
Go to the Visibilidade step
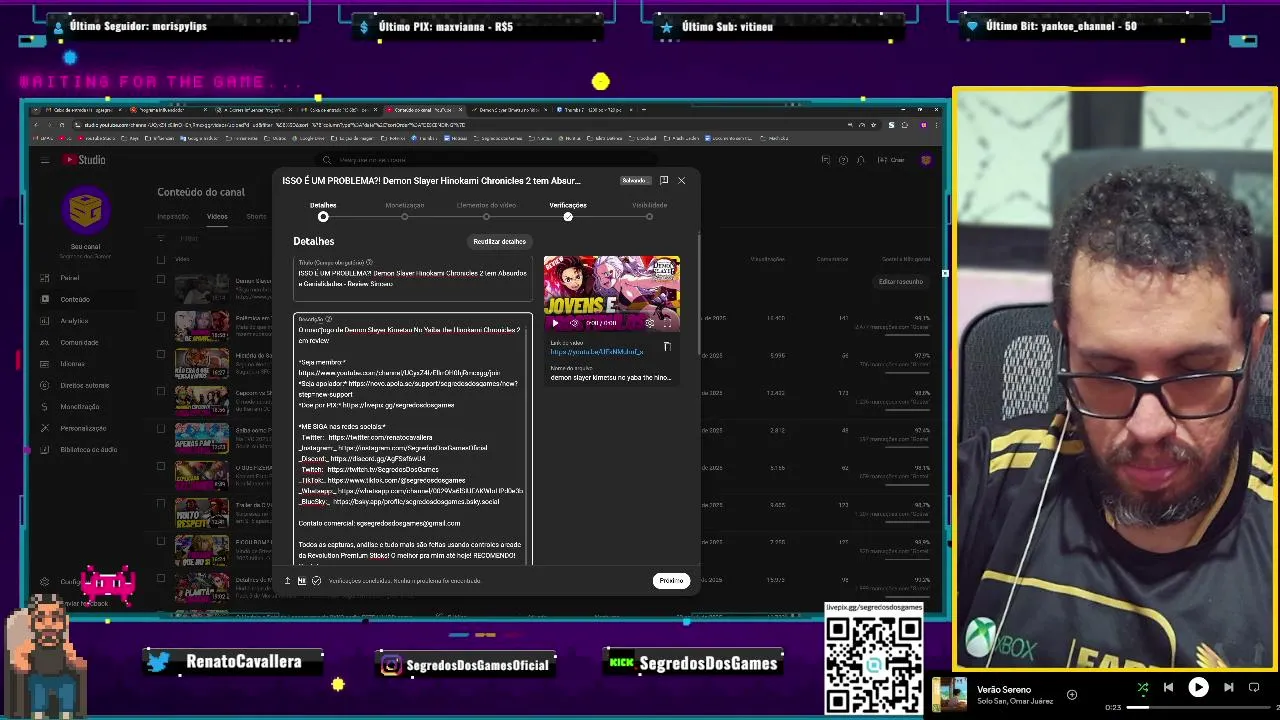click(x=649, y=210)
